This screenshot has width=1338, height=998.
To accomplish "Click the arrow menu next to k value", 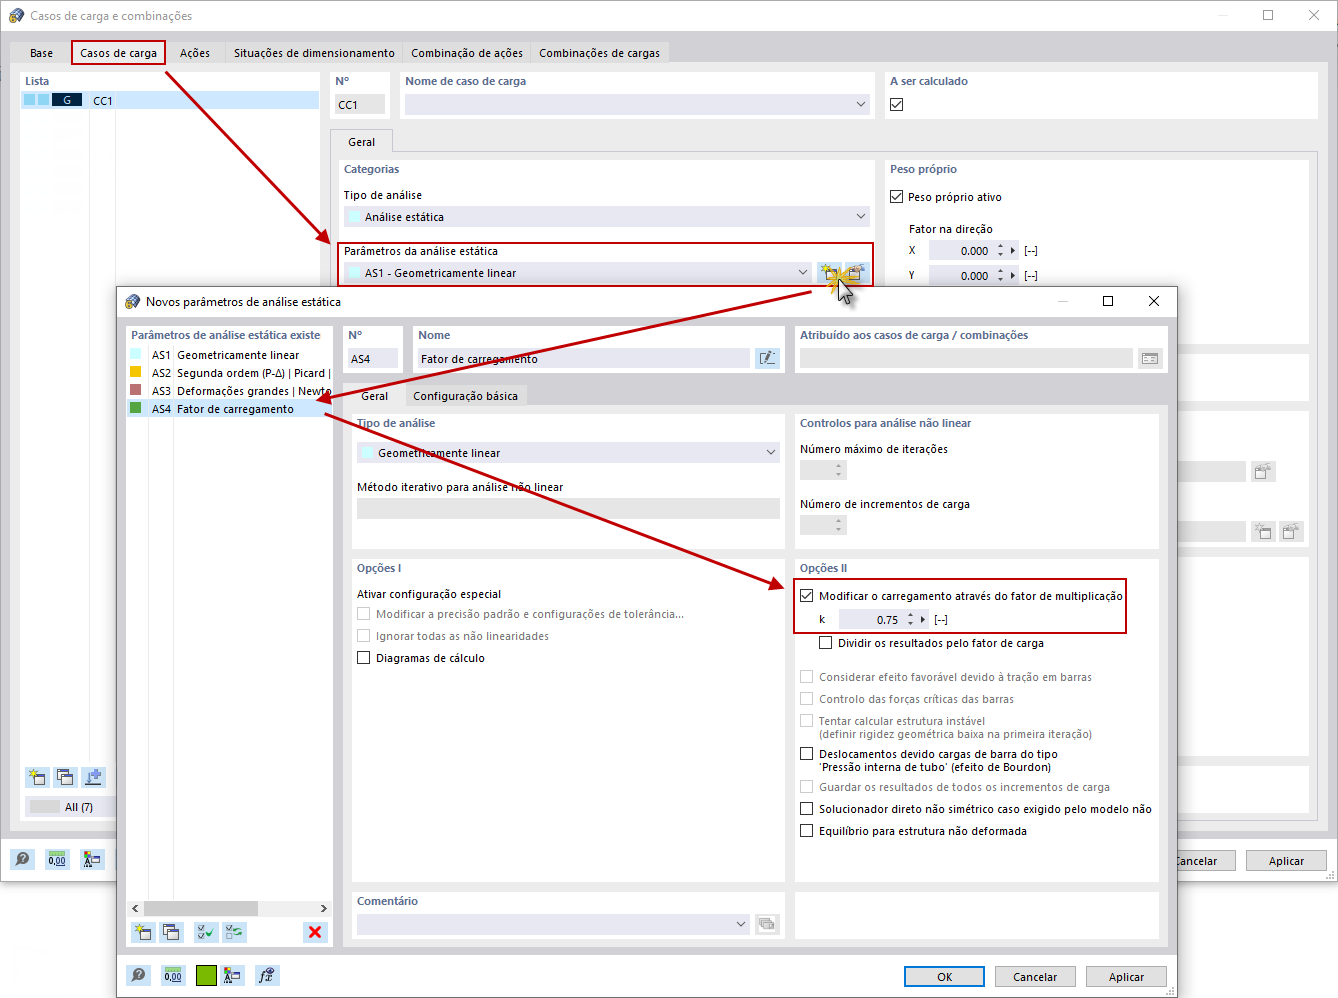I will [x=923, y=620].
